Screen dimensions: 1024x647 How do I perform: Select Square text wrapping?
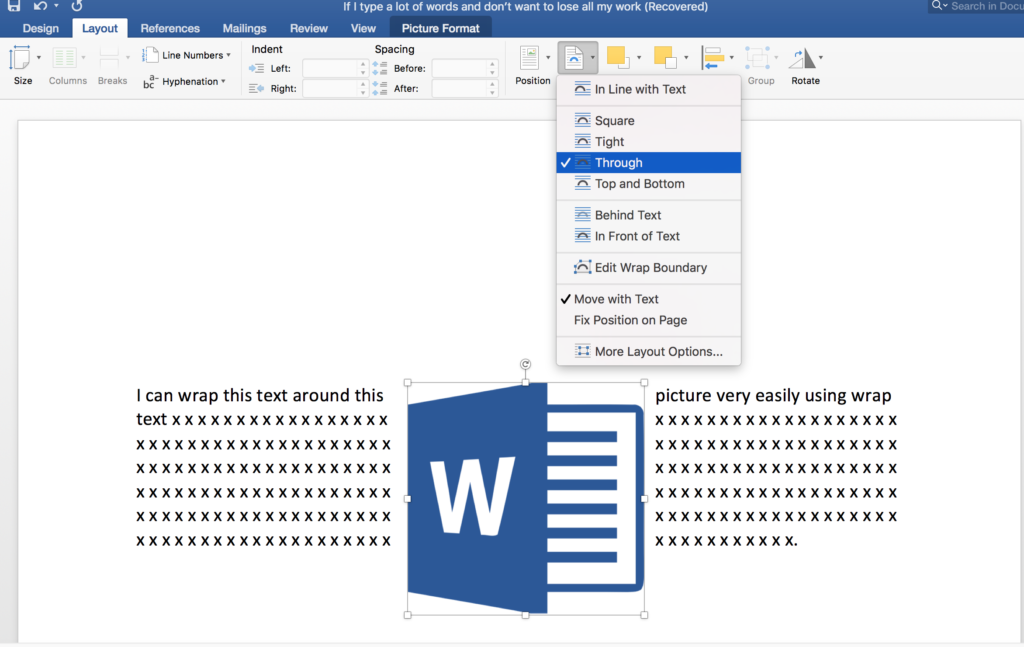[x=648, y=121]
